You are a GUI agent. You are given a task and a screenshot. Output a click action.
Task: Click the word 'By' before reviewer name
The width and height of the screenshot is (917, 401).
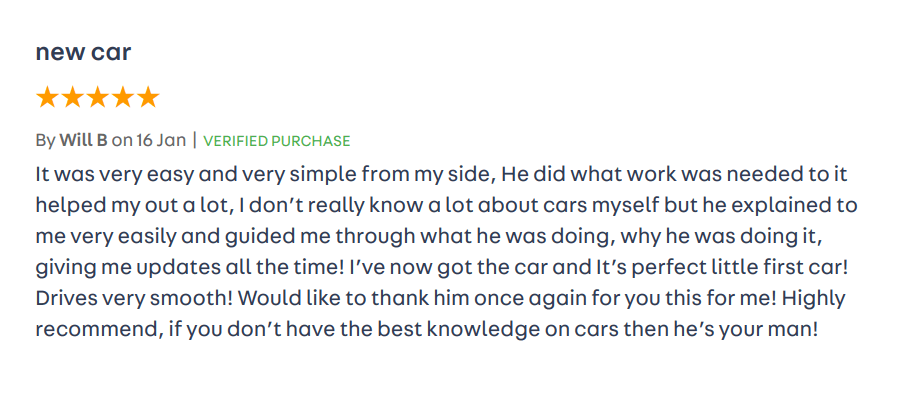(x=45, y=140)
